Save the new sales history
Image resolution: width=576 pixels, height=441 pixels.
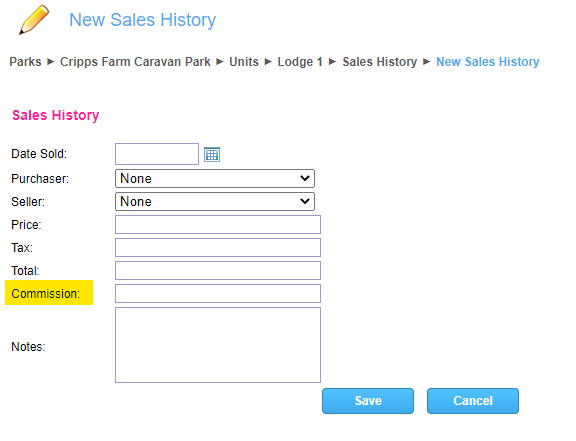368,401
